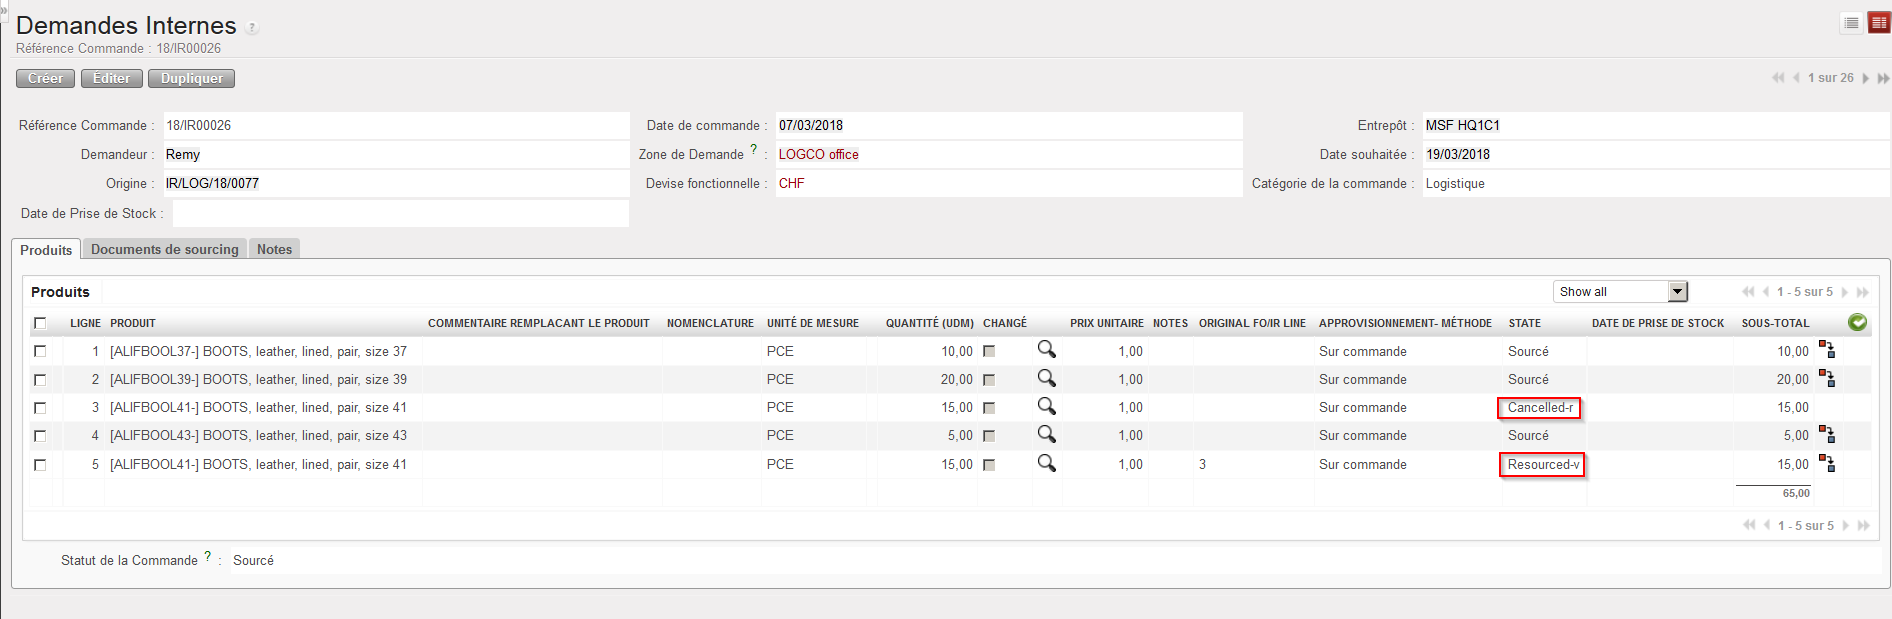Click the re-source icon on line 2 row
This screenshot has width=1892, height=619.
[x=1827, y=379]
